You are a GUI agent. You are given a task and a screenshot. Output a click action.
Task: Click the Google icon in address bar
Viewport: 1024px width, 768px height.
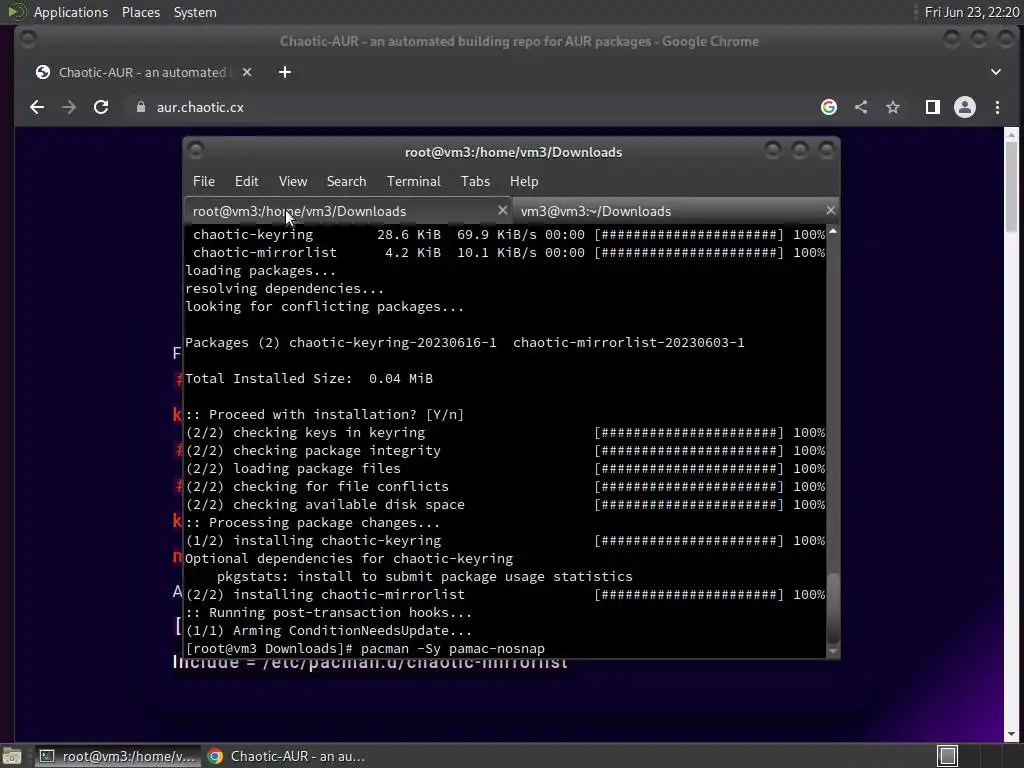click(x=829, y=107)
